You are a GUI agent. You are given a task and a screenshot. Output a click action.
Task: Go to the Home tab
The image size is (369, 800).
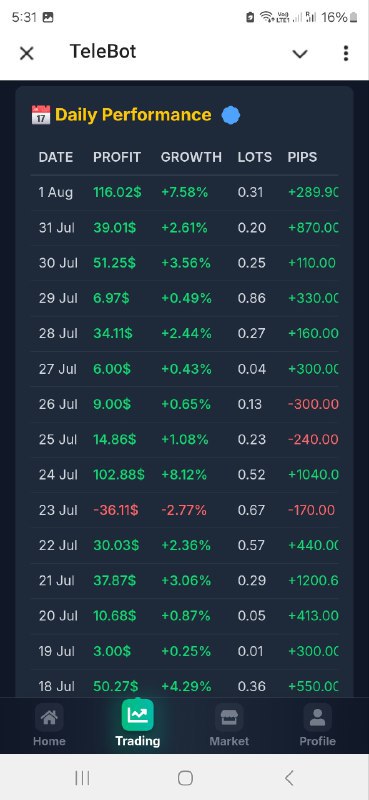pyautogui.click(x=49, y=724)
